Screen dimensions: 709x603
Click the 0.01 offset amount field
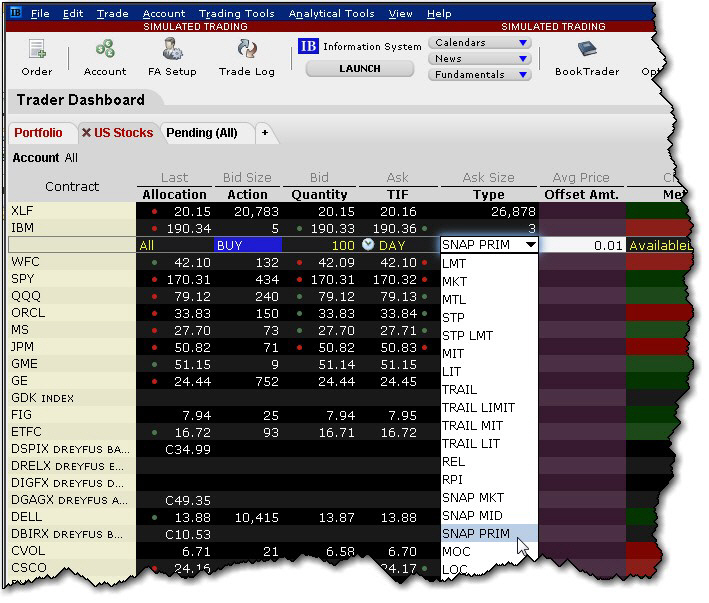(582, 245)
